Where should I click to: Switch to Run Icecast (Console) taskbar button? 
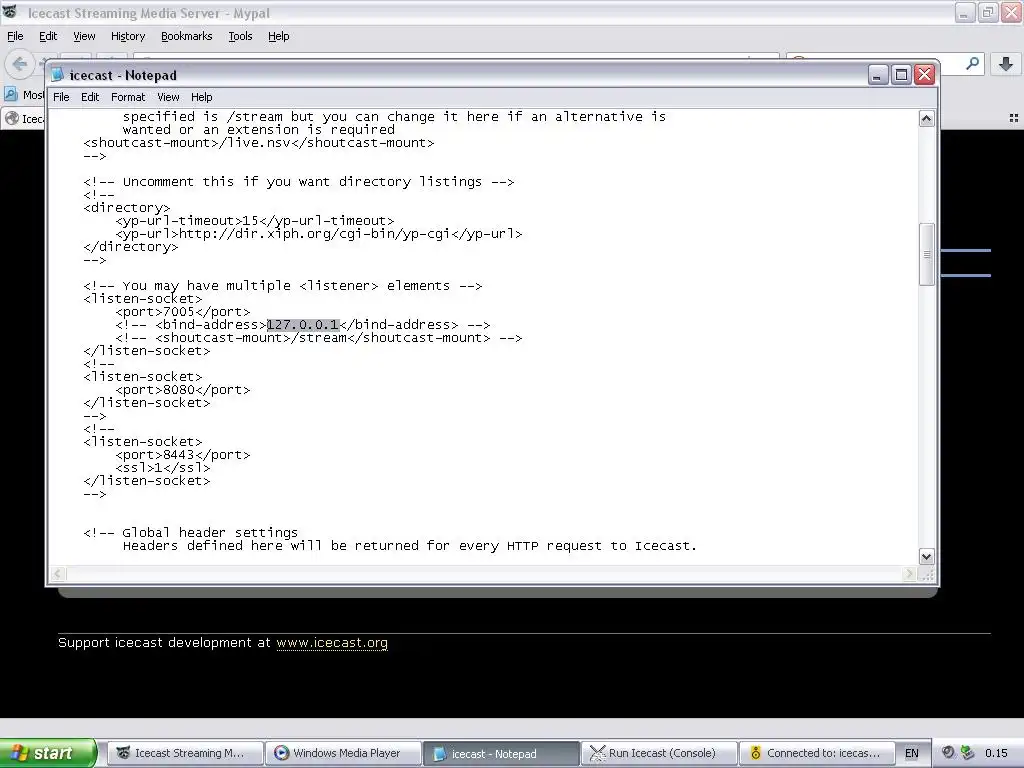(x=658, y=753)
